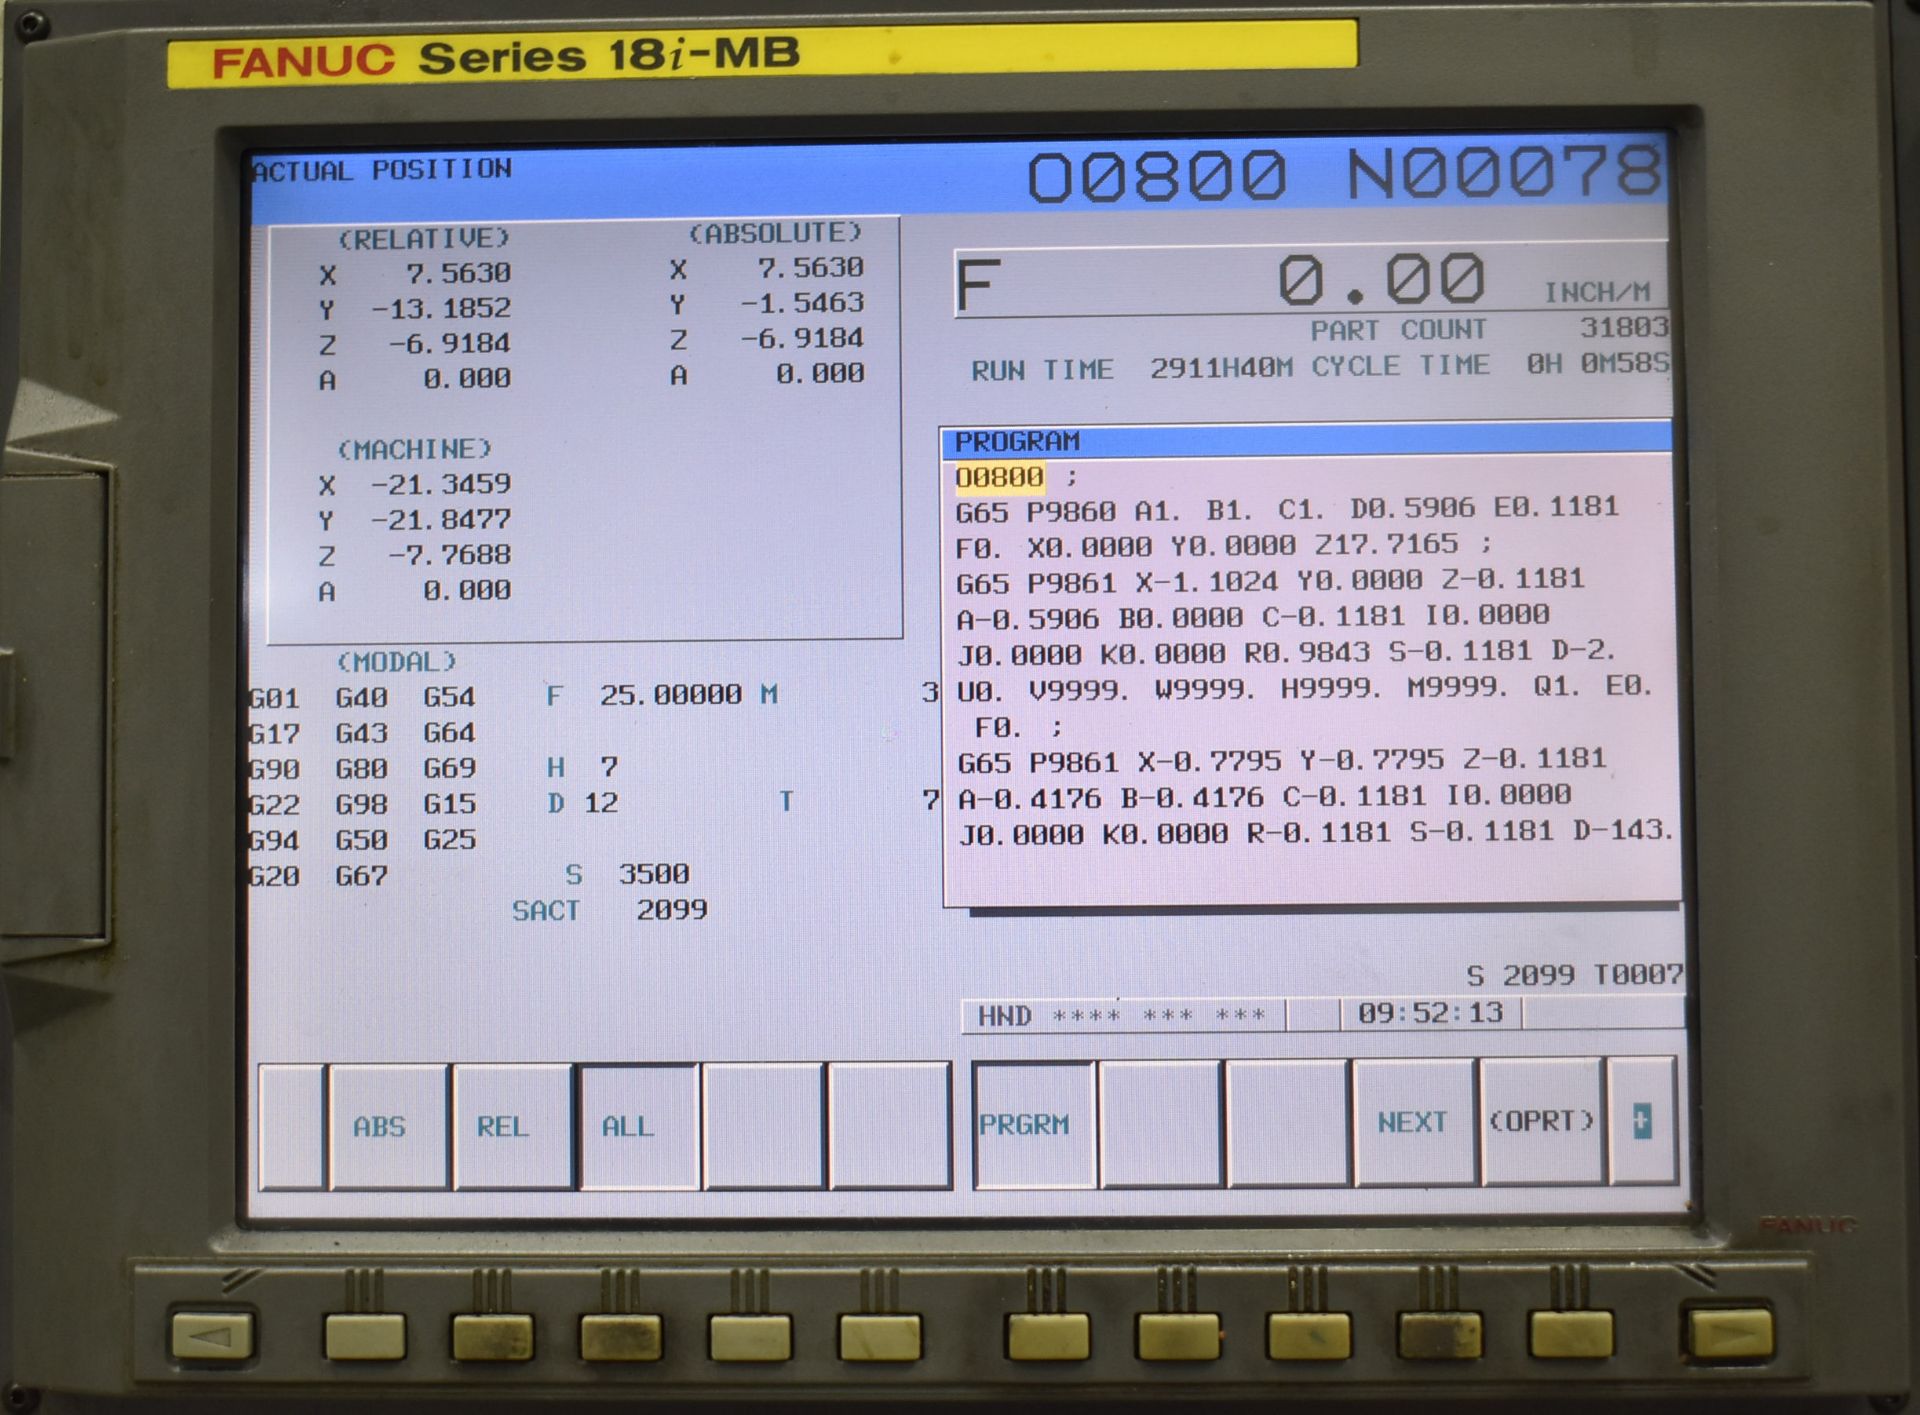Select the machine X value -21.3459
1920x1415 pixels.
[x=441, y=485]
